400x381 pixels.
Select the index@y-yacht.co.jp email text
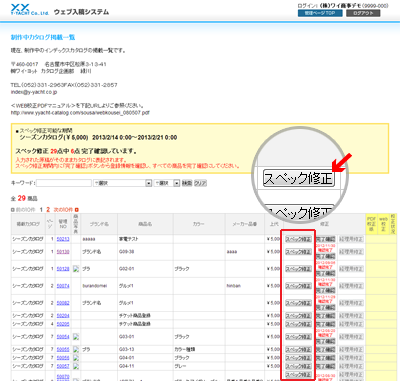[34, 92]
